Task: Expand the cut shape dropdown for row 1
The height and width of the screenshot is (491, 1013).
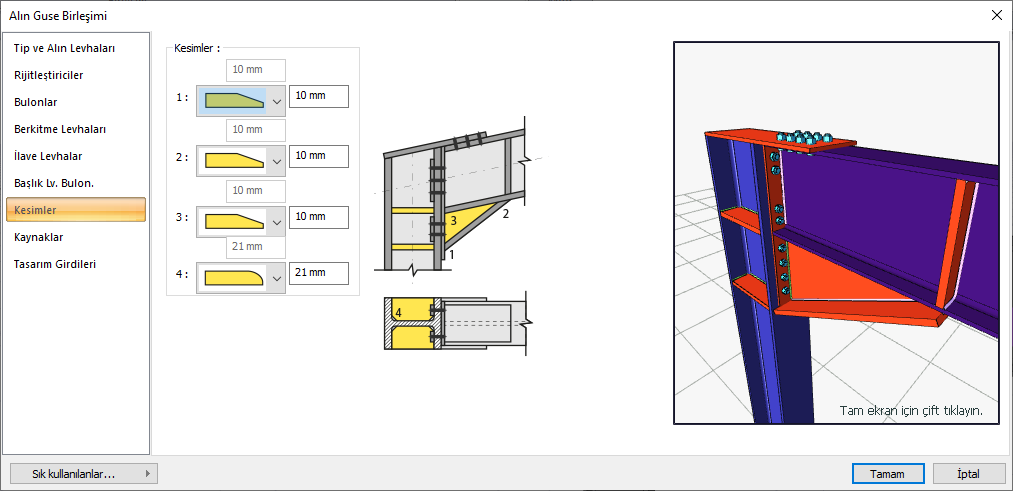Action: click(x=277, y=101)
